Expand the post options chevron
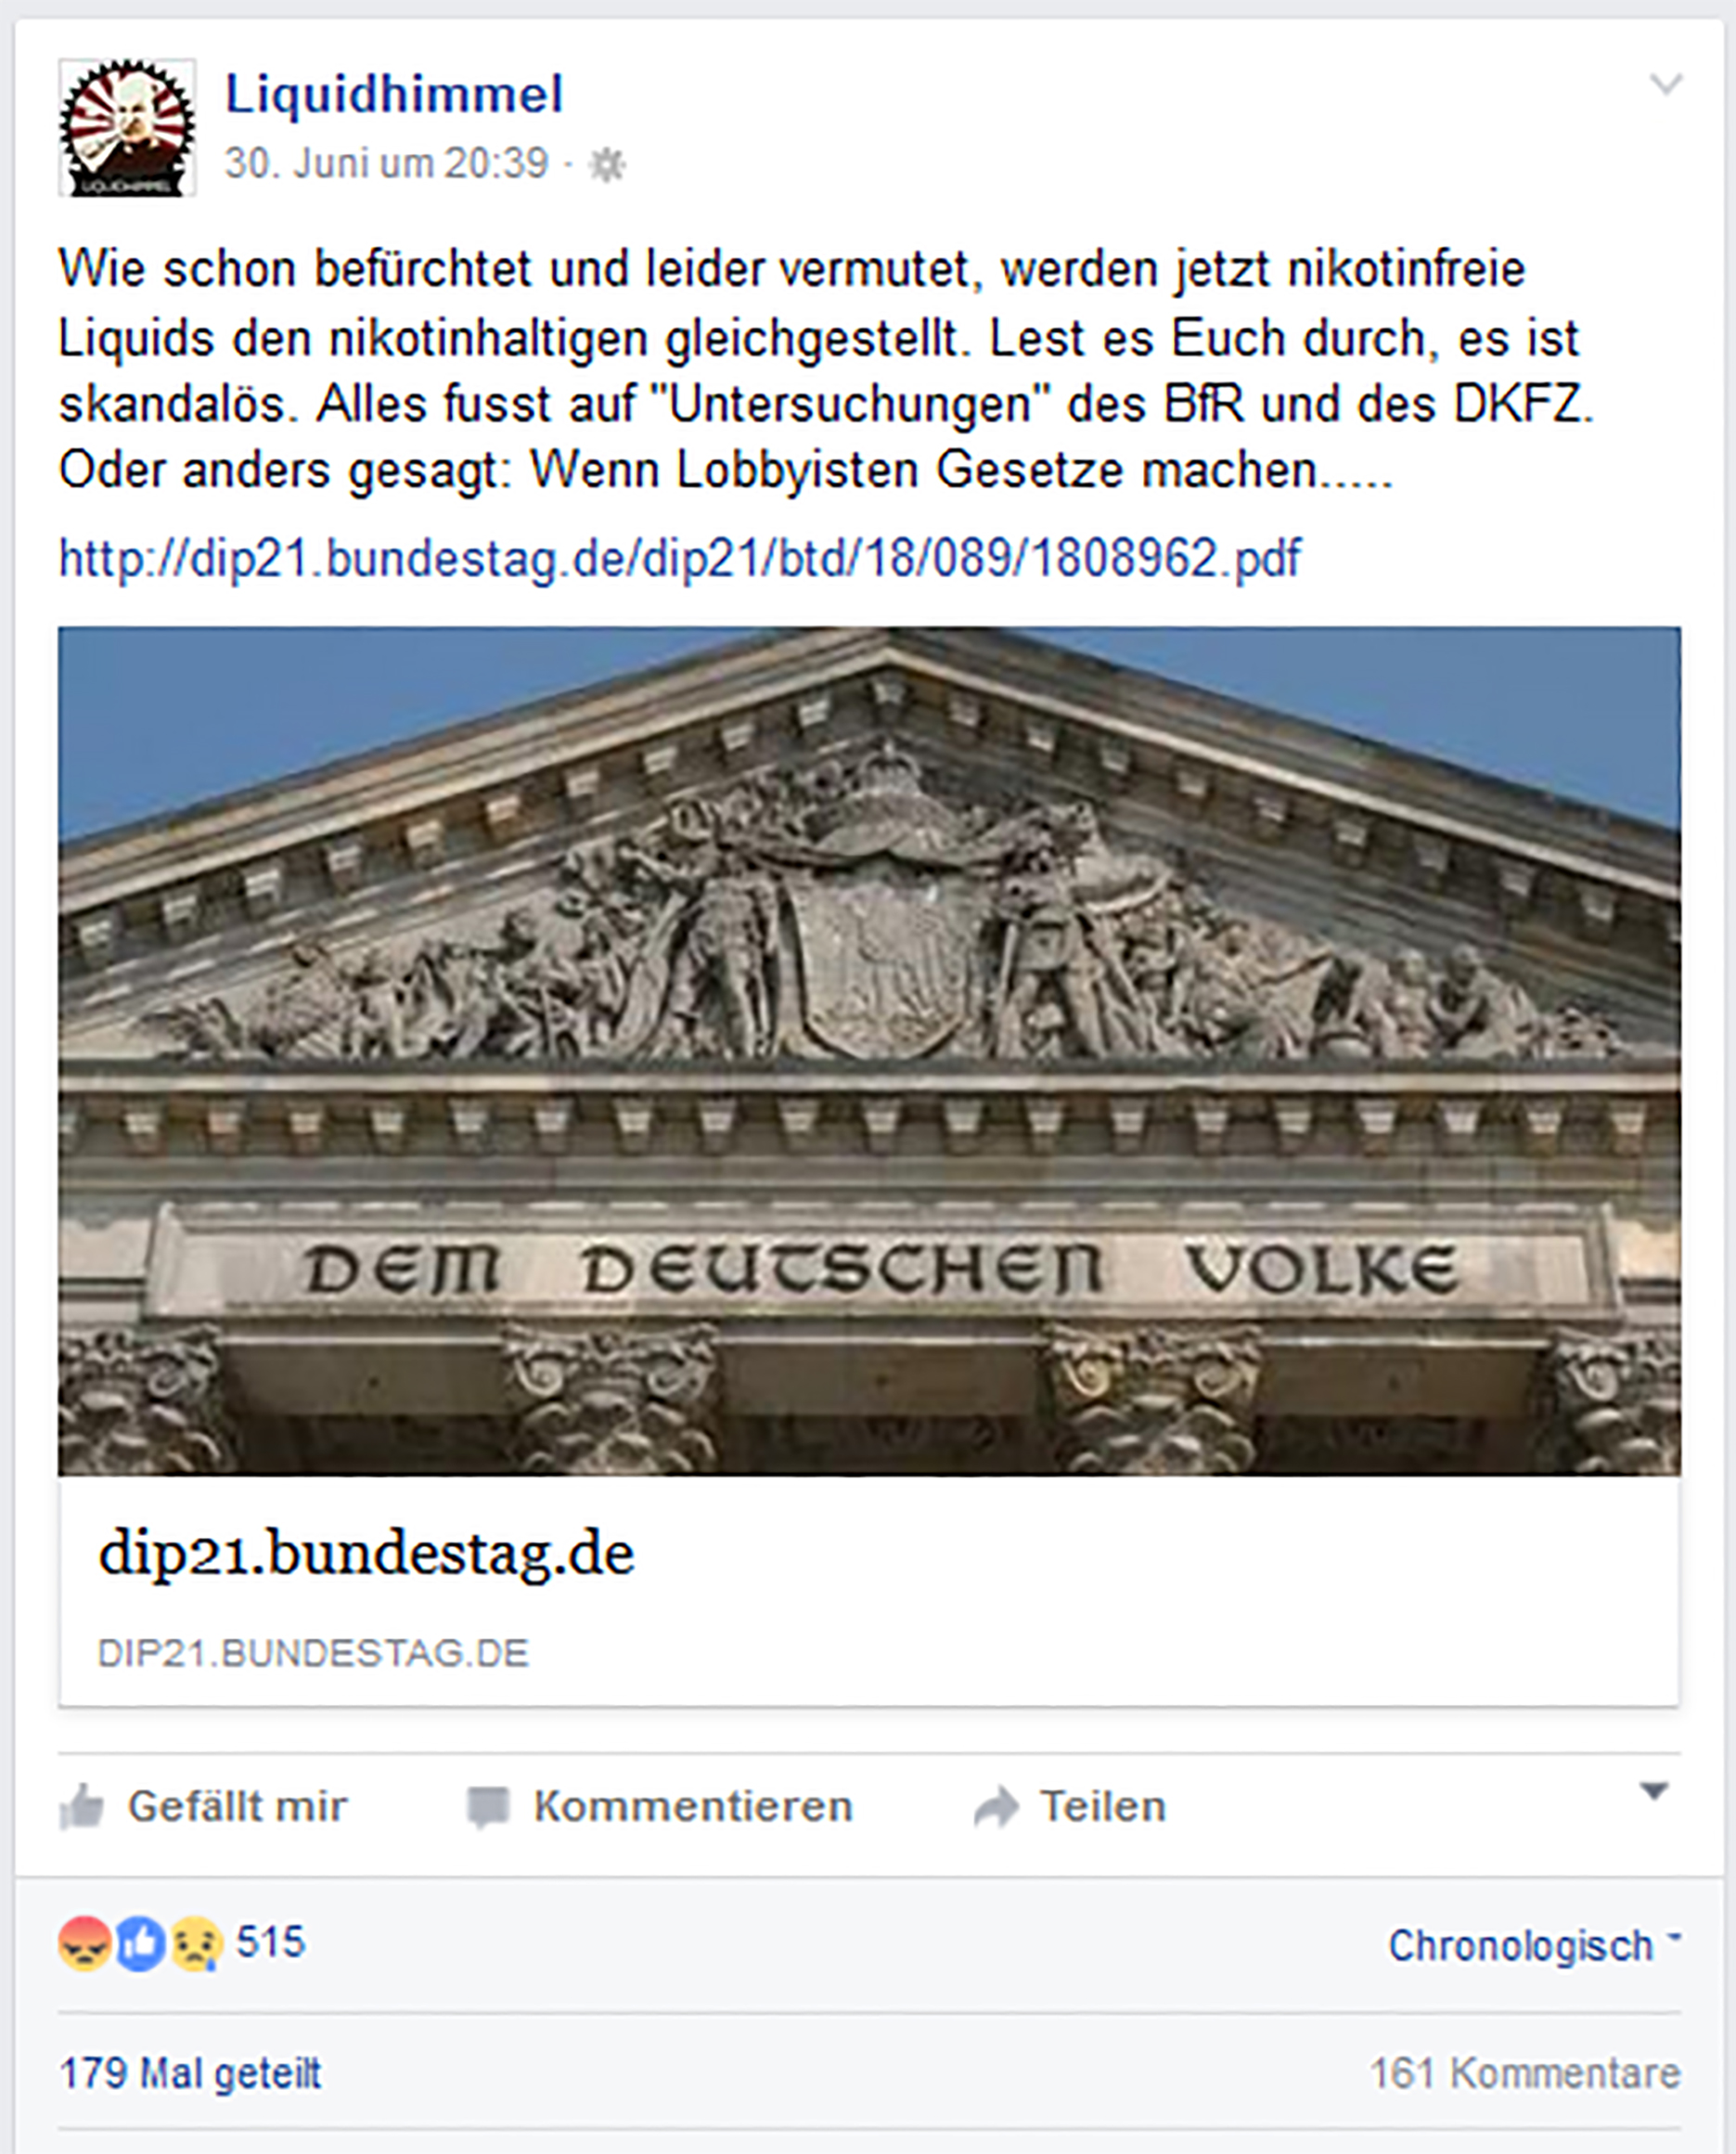 tap(1666, 84)
